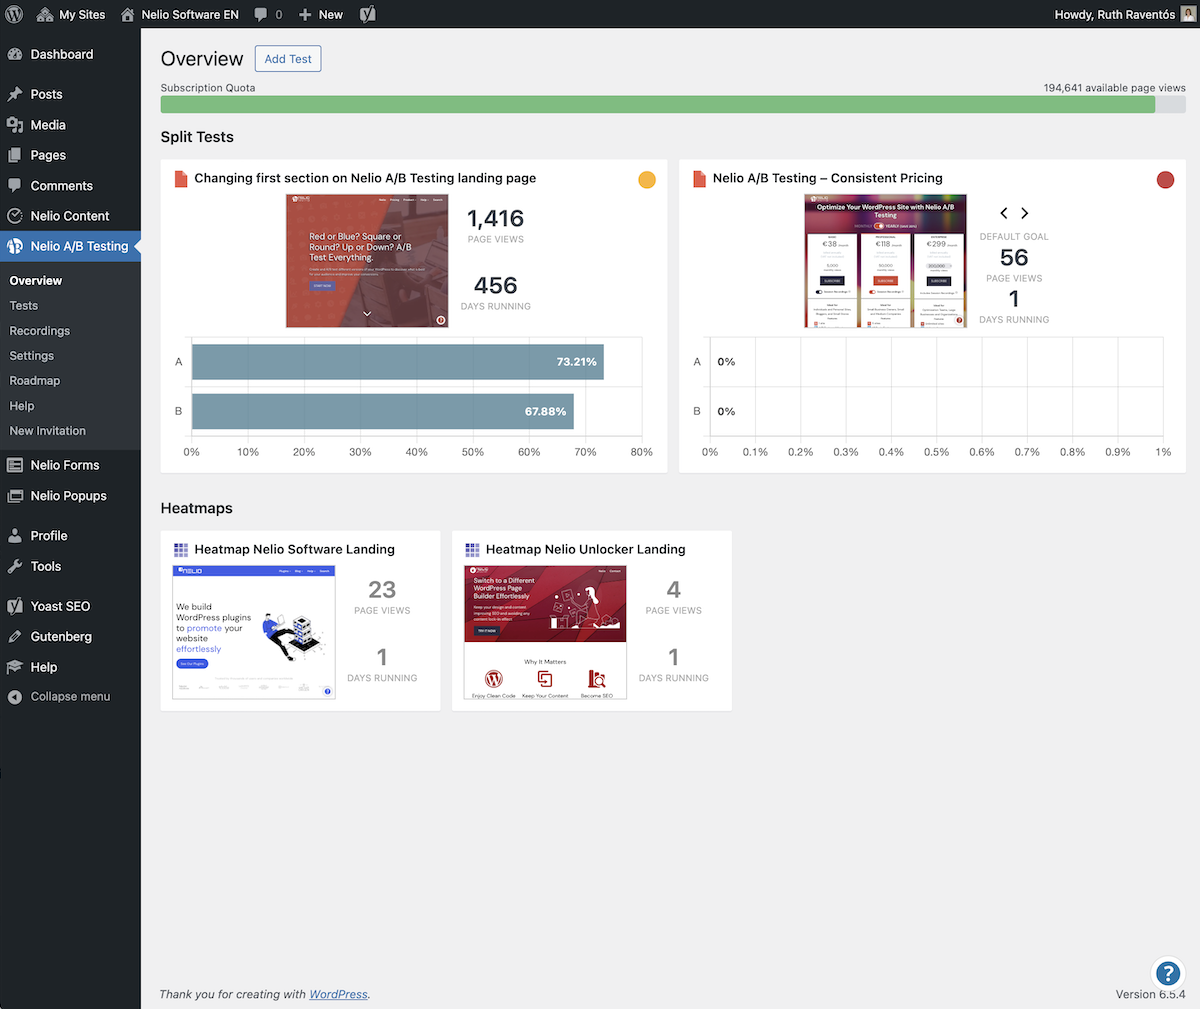Click the yellow status dot on first test

pos(647,180)
